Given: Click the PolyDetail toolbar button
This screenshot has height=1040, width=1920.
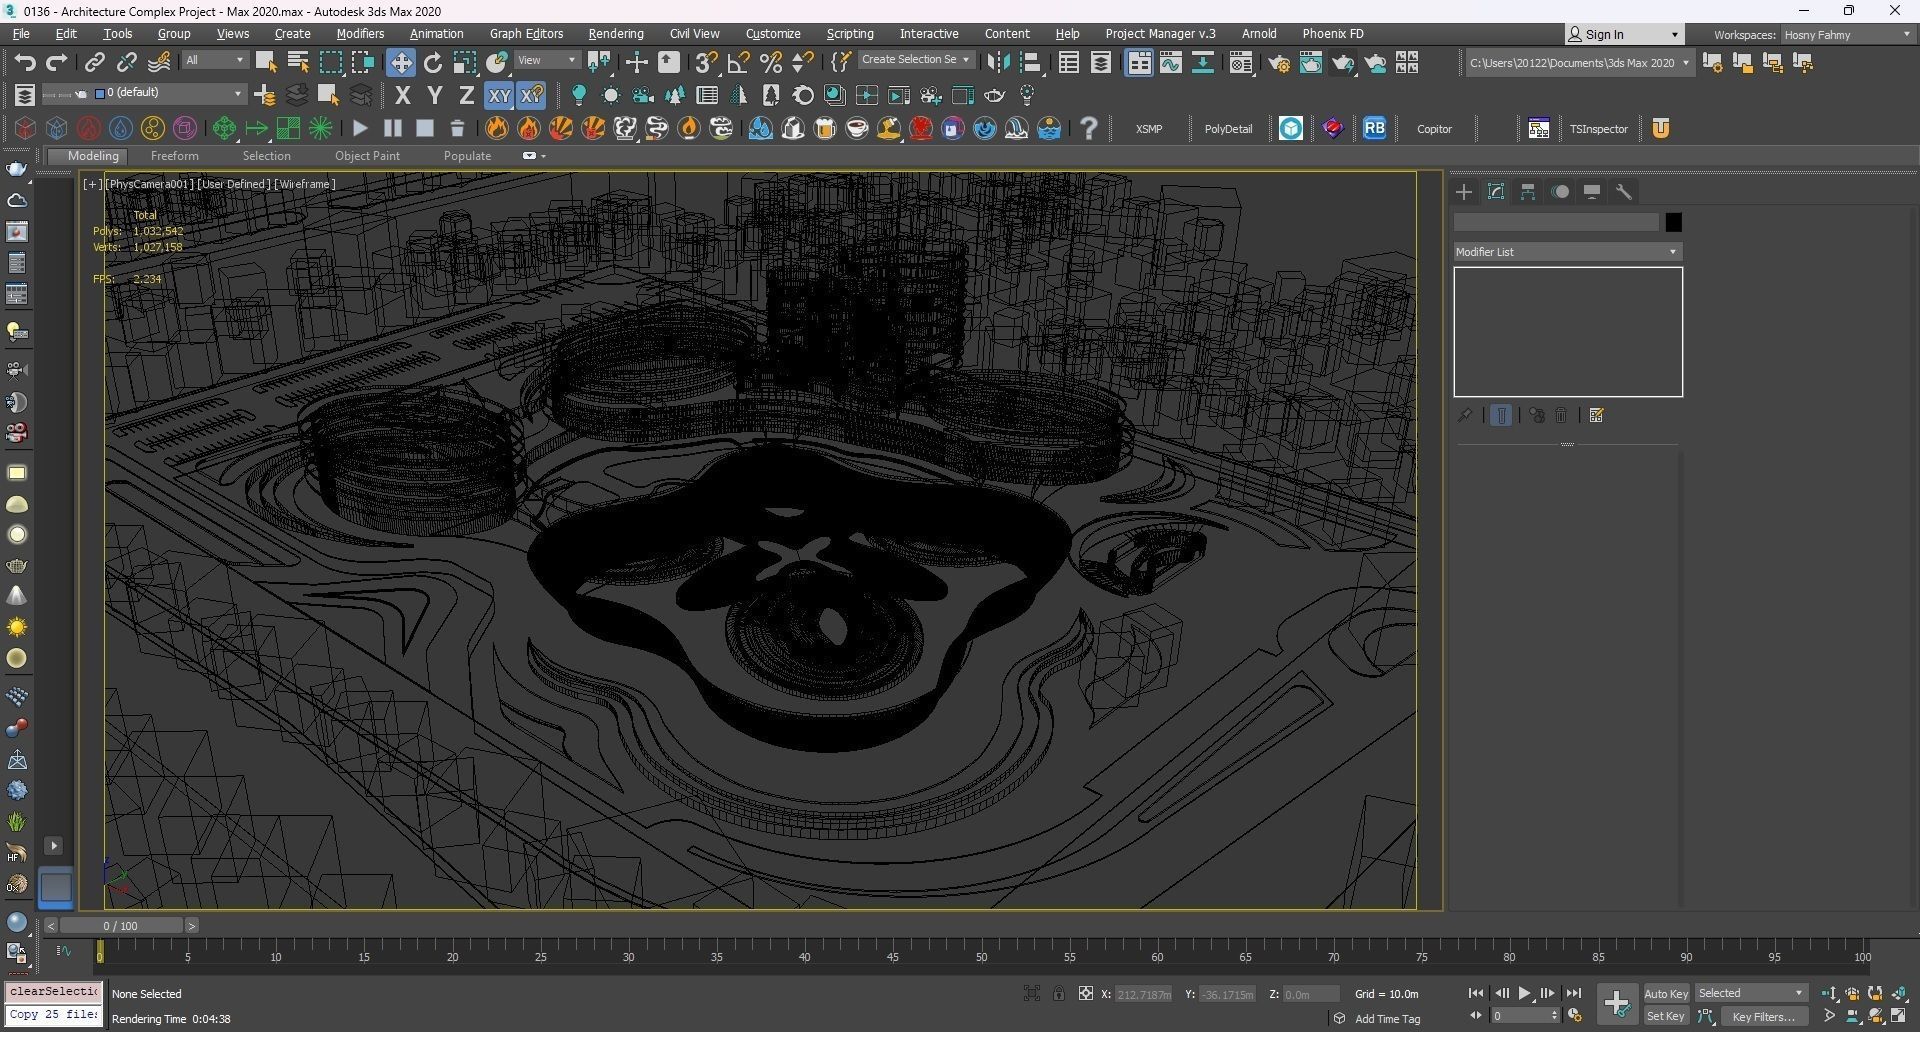Looking at the screenshot, I should tap(1228, 129).
